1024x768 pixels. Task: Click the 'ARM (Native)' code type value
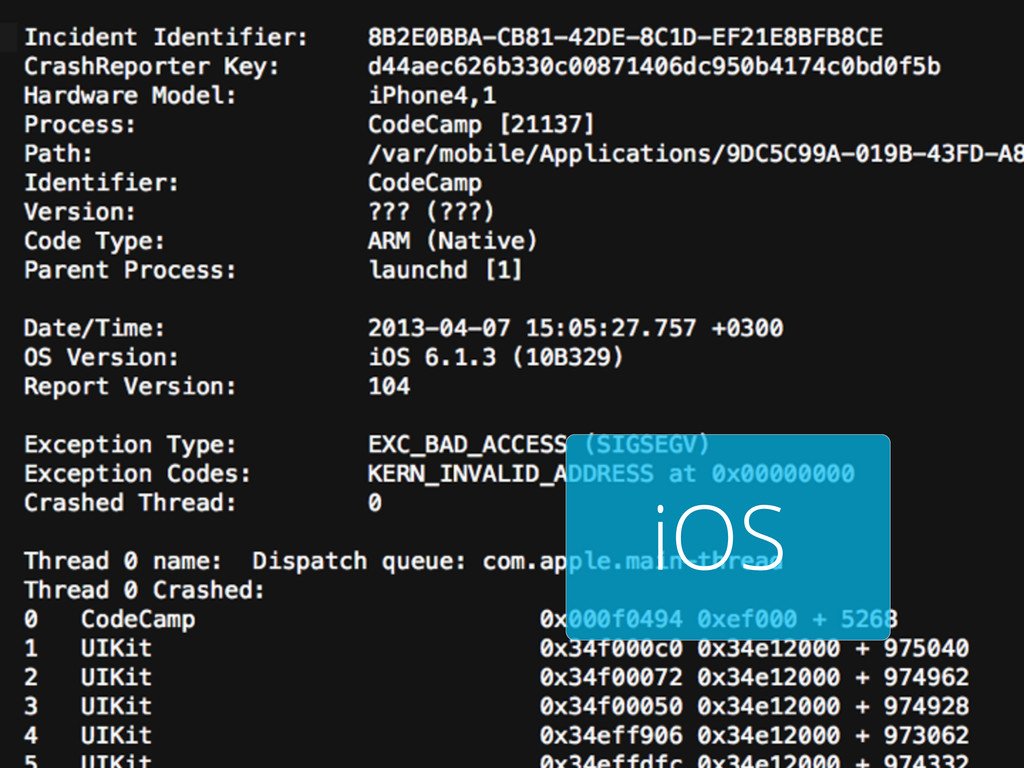pos(453,241)
